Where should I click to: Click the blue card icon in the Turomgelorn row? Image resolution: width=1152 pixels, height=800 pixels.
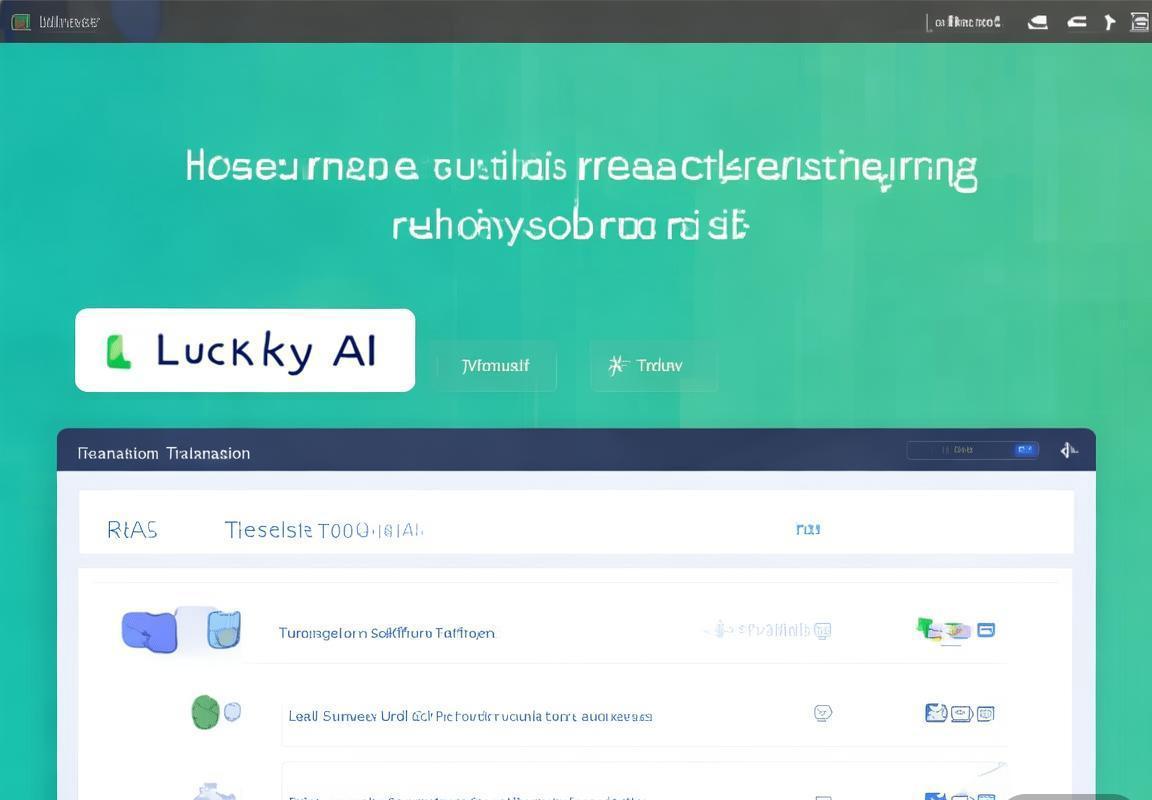986,630
